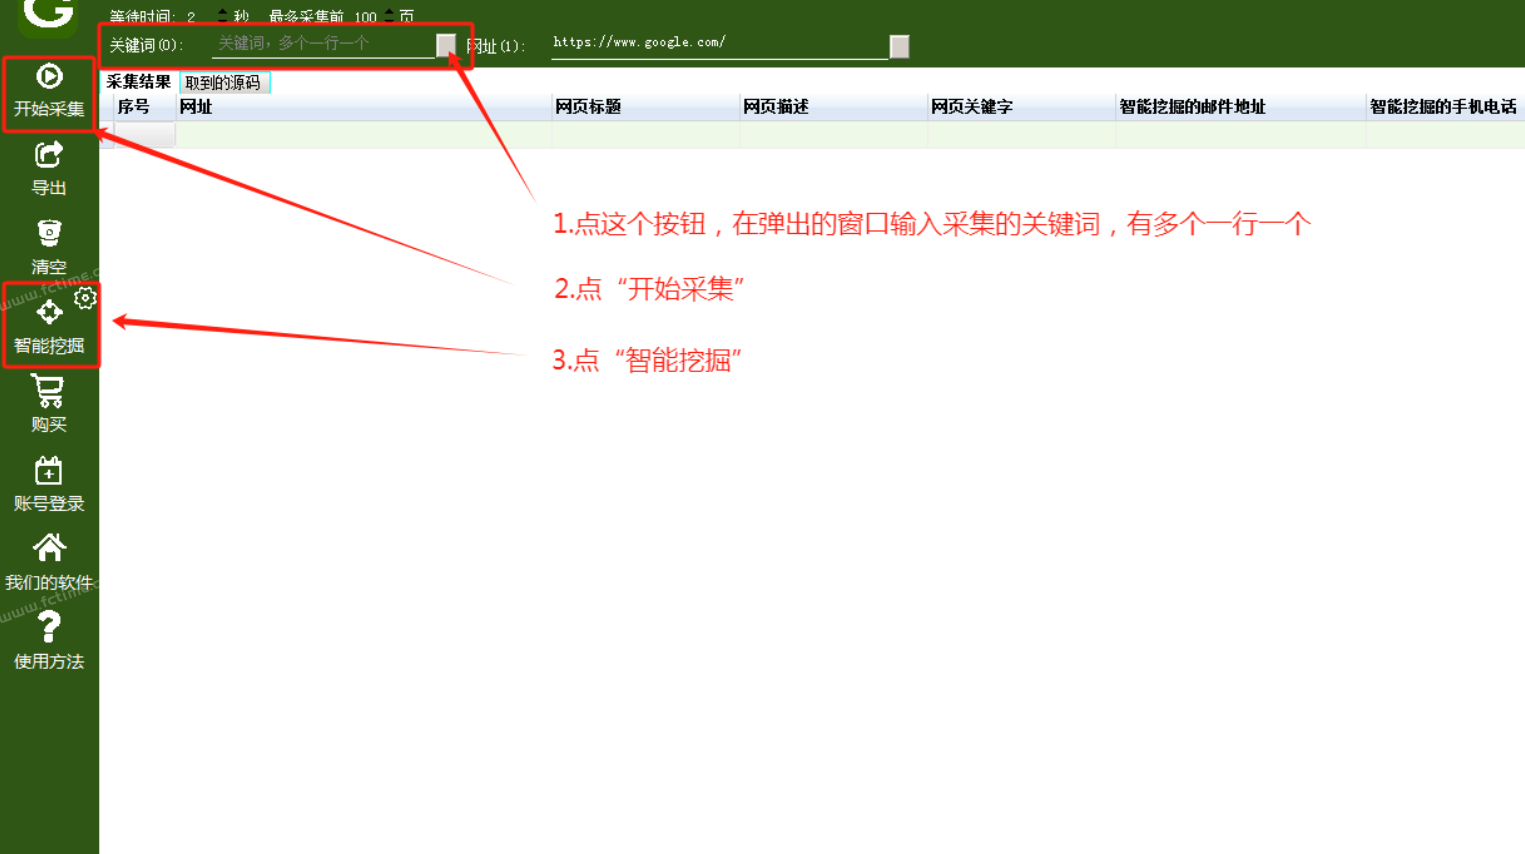Click the 序号 column header
The height and width of the screenshot is (854, 1525).
[144, 107]
